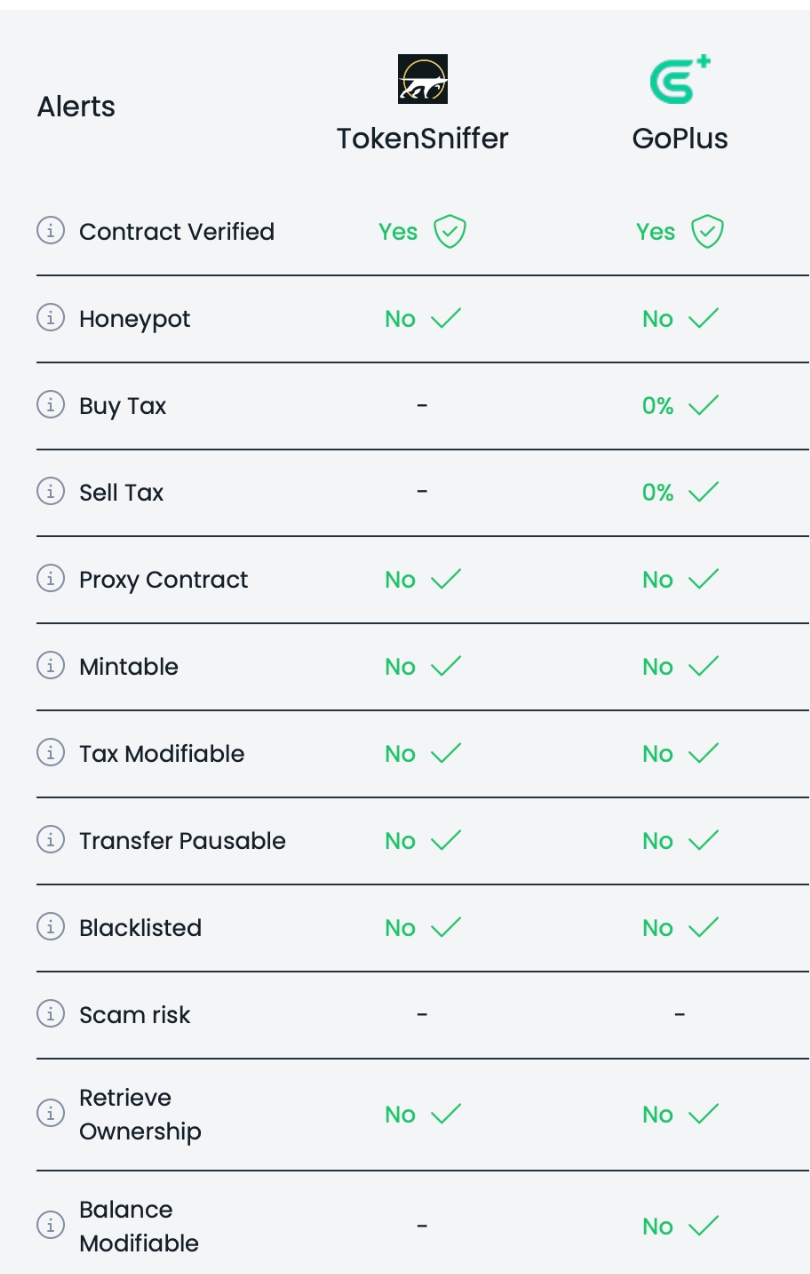Click the Blacklisted info icon
This screenshot has height=1274, width=810.
pos(50,927)
